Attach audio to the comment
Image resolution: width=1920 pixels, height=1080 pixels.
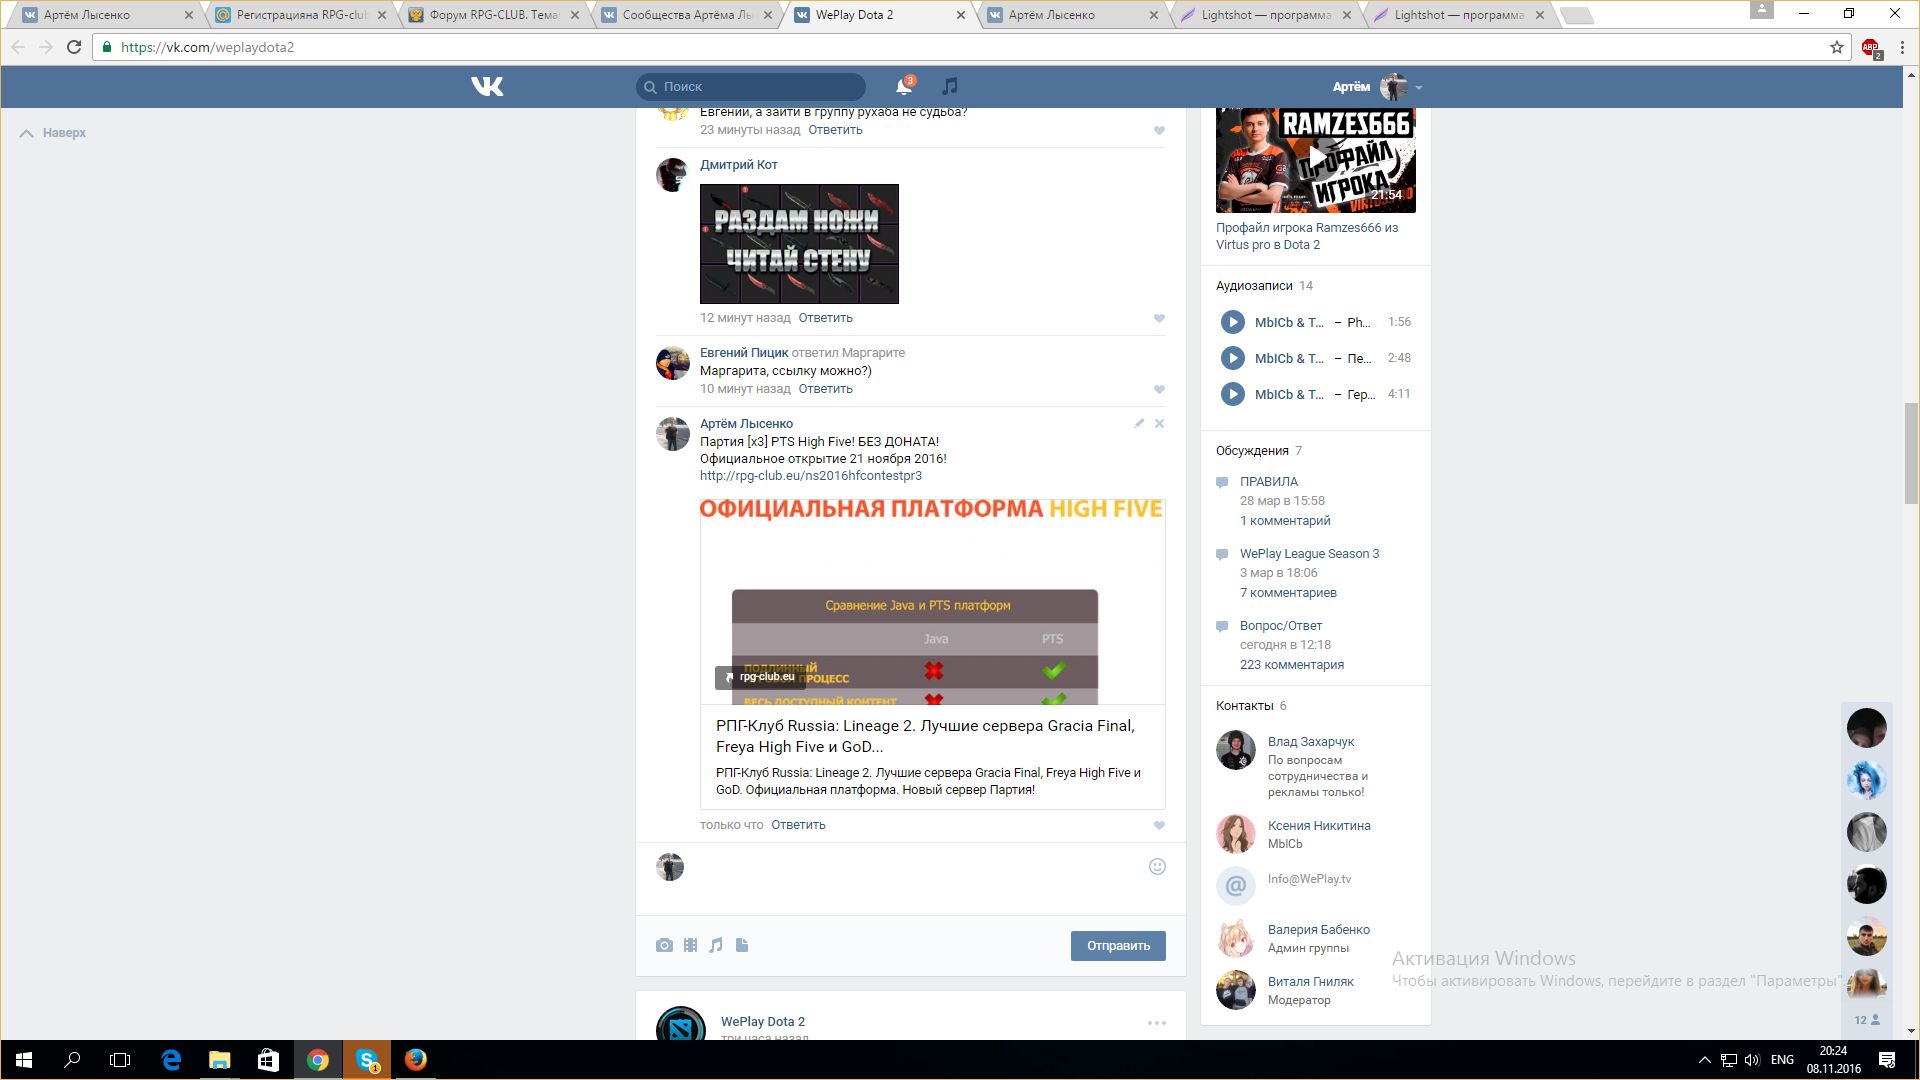tap(716, 945)
